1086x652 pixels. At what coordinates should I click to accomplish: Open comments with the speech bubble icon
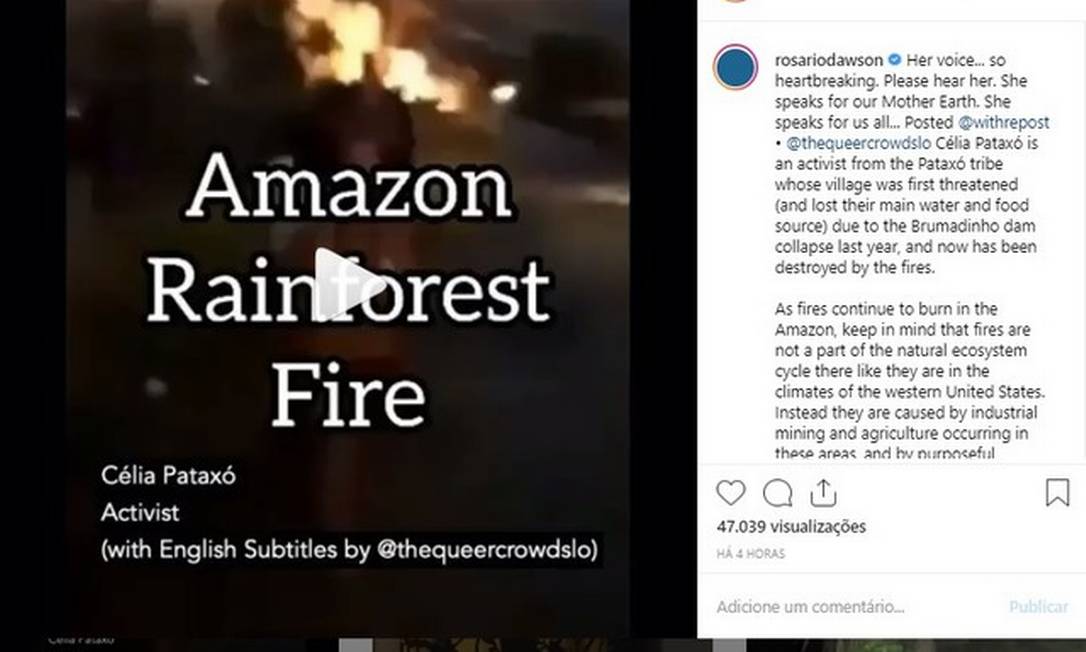coord(778,493)
